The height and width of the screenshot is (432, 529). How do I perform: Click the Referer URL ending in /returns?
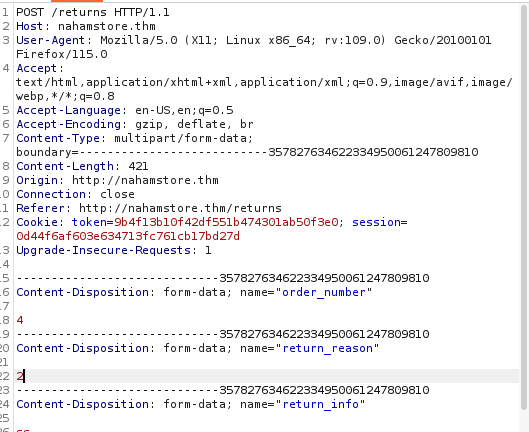click(x=180, y=209)
